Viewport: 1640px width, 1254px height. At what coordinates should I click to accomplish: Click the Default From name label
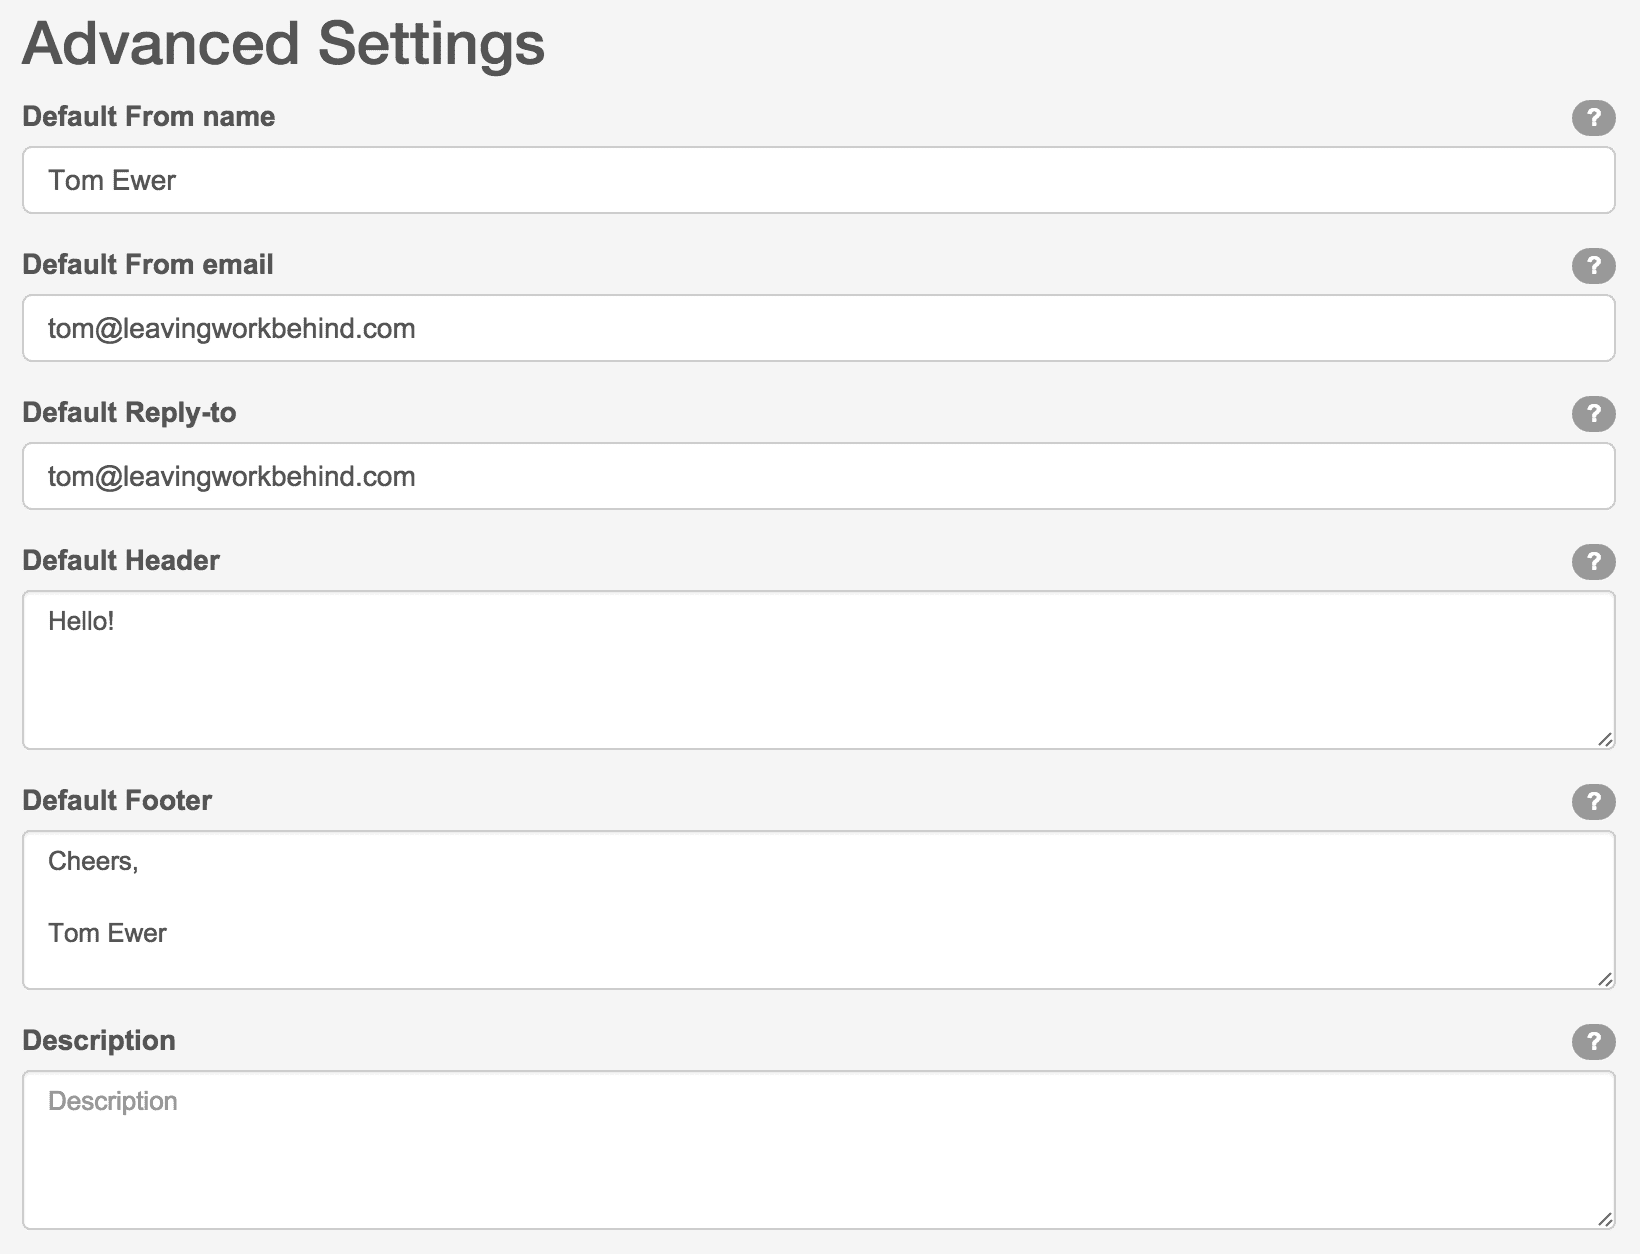[148, 117]
